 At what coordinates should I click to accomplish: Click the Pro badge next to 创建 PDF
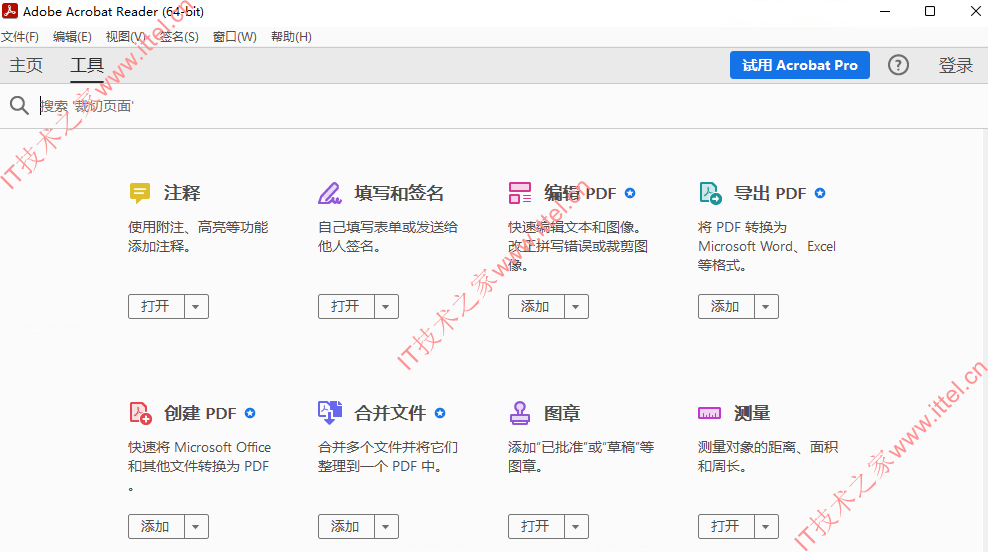tap(250, 413)
